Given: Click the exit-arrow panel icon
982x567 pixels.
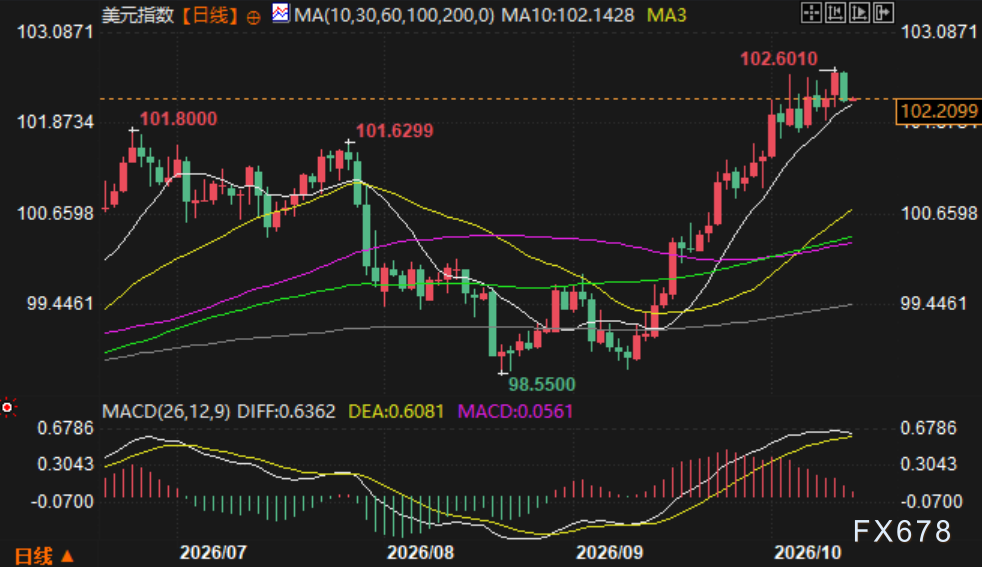Looking at the screenshot, I should pyautogui.click(x=883, y=13).
